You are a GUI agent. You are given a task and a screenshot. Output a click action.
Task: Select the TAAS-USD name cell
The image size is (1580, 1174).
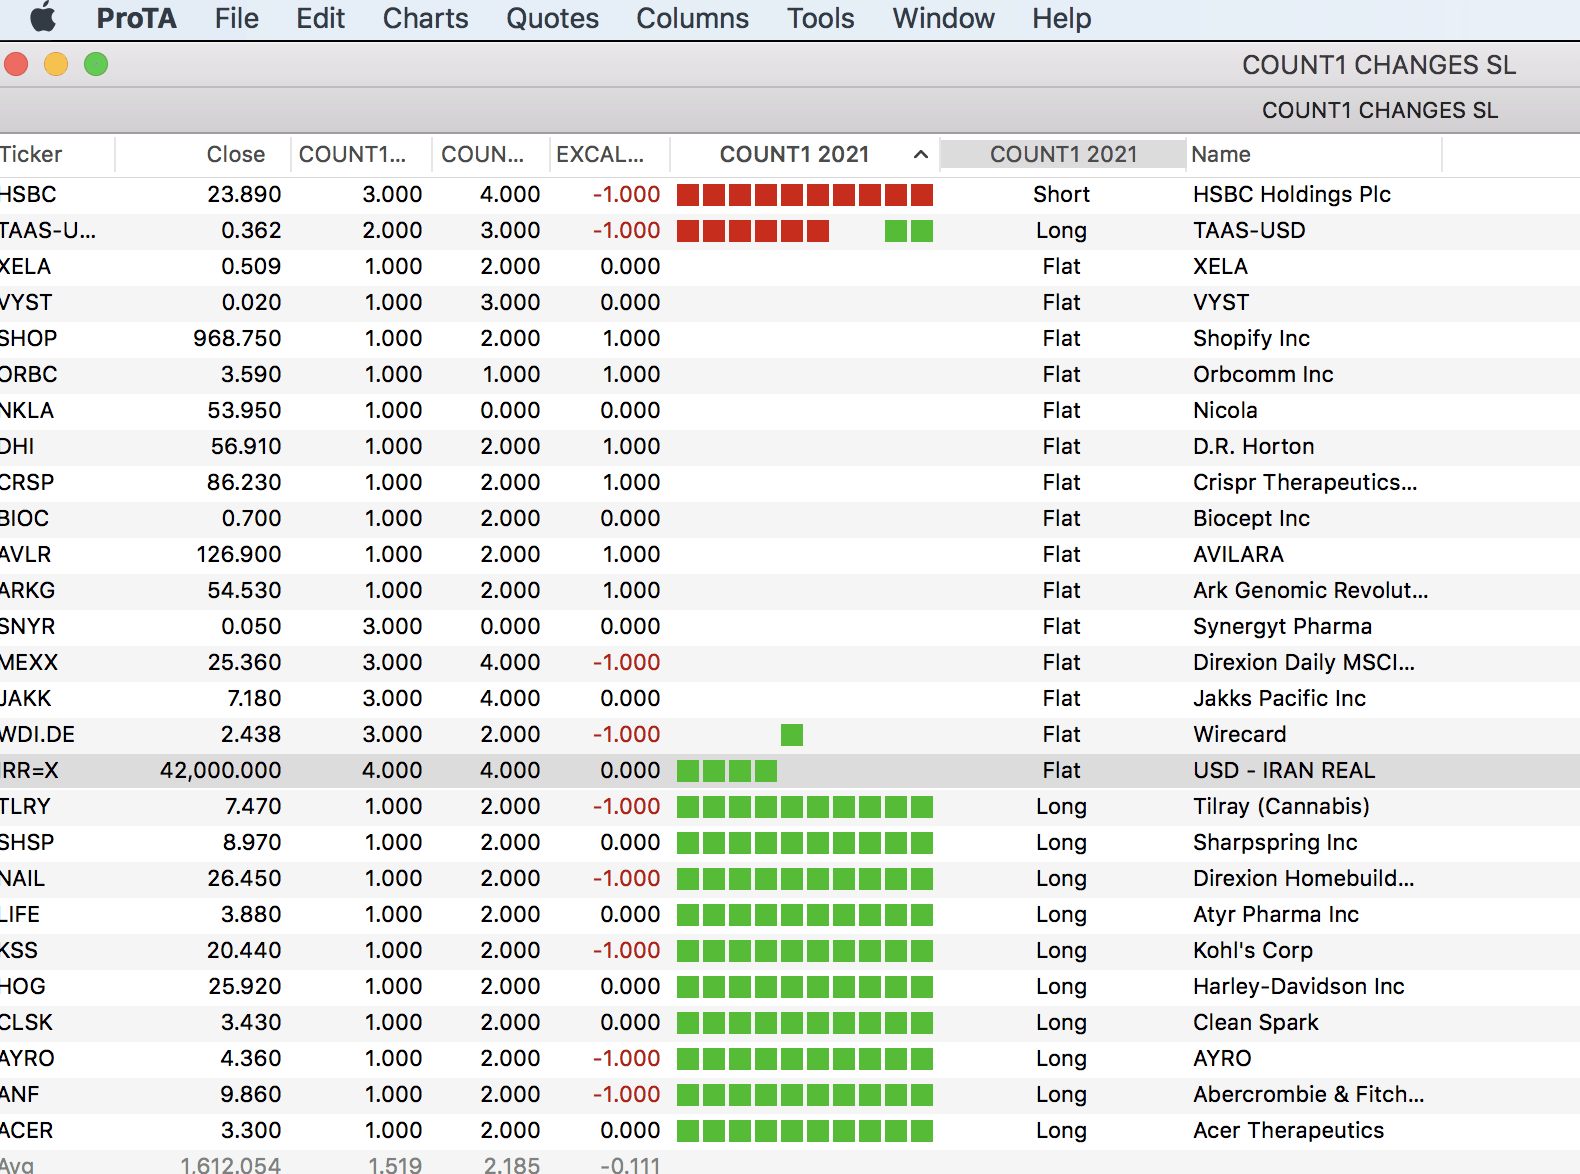click(1249, 230)
